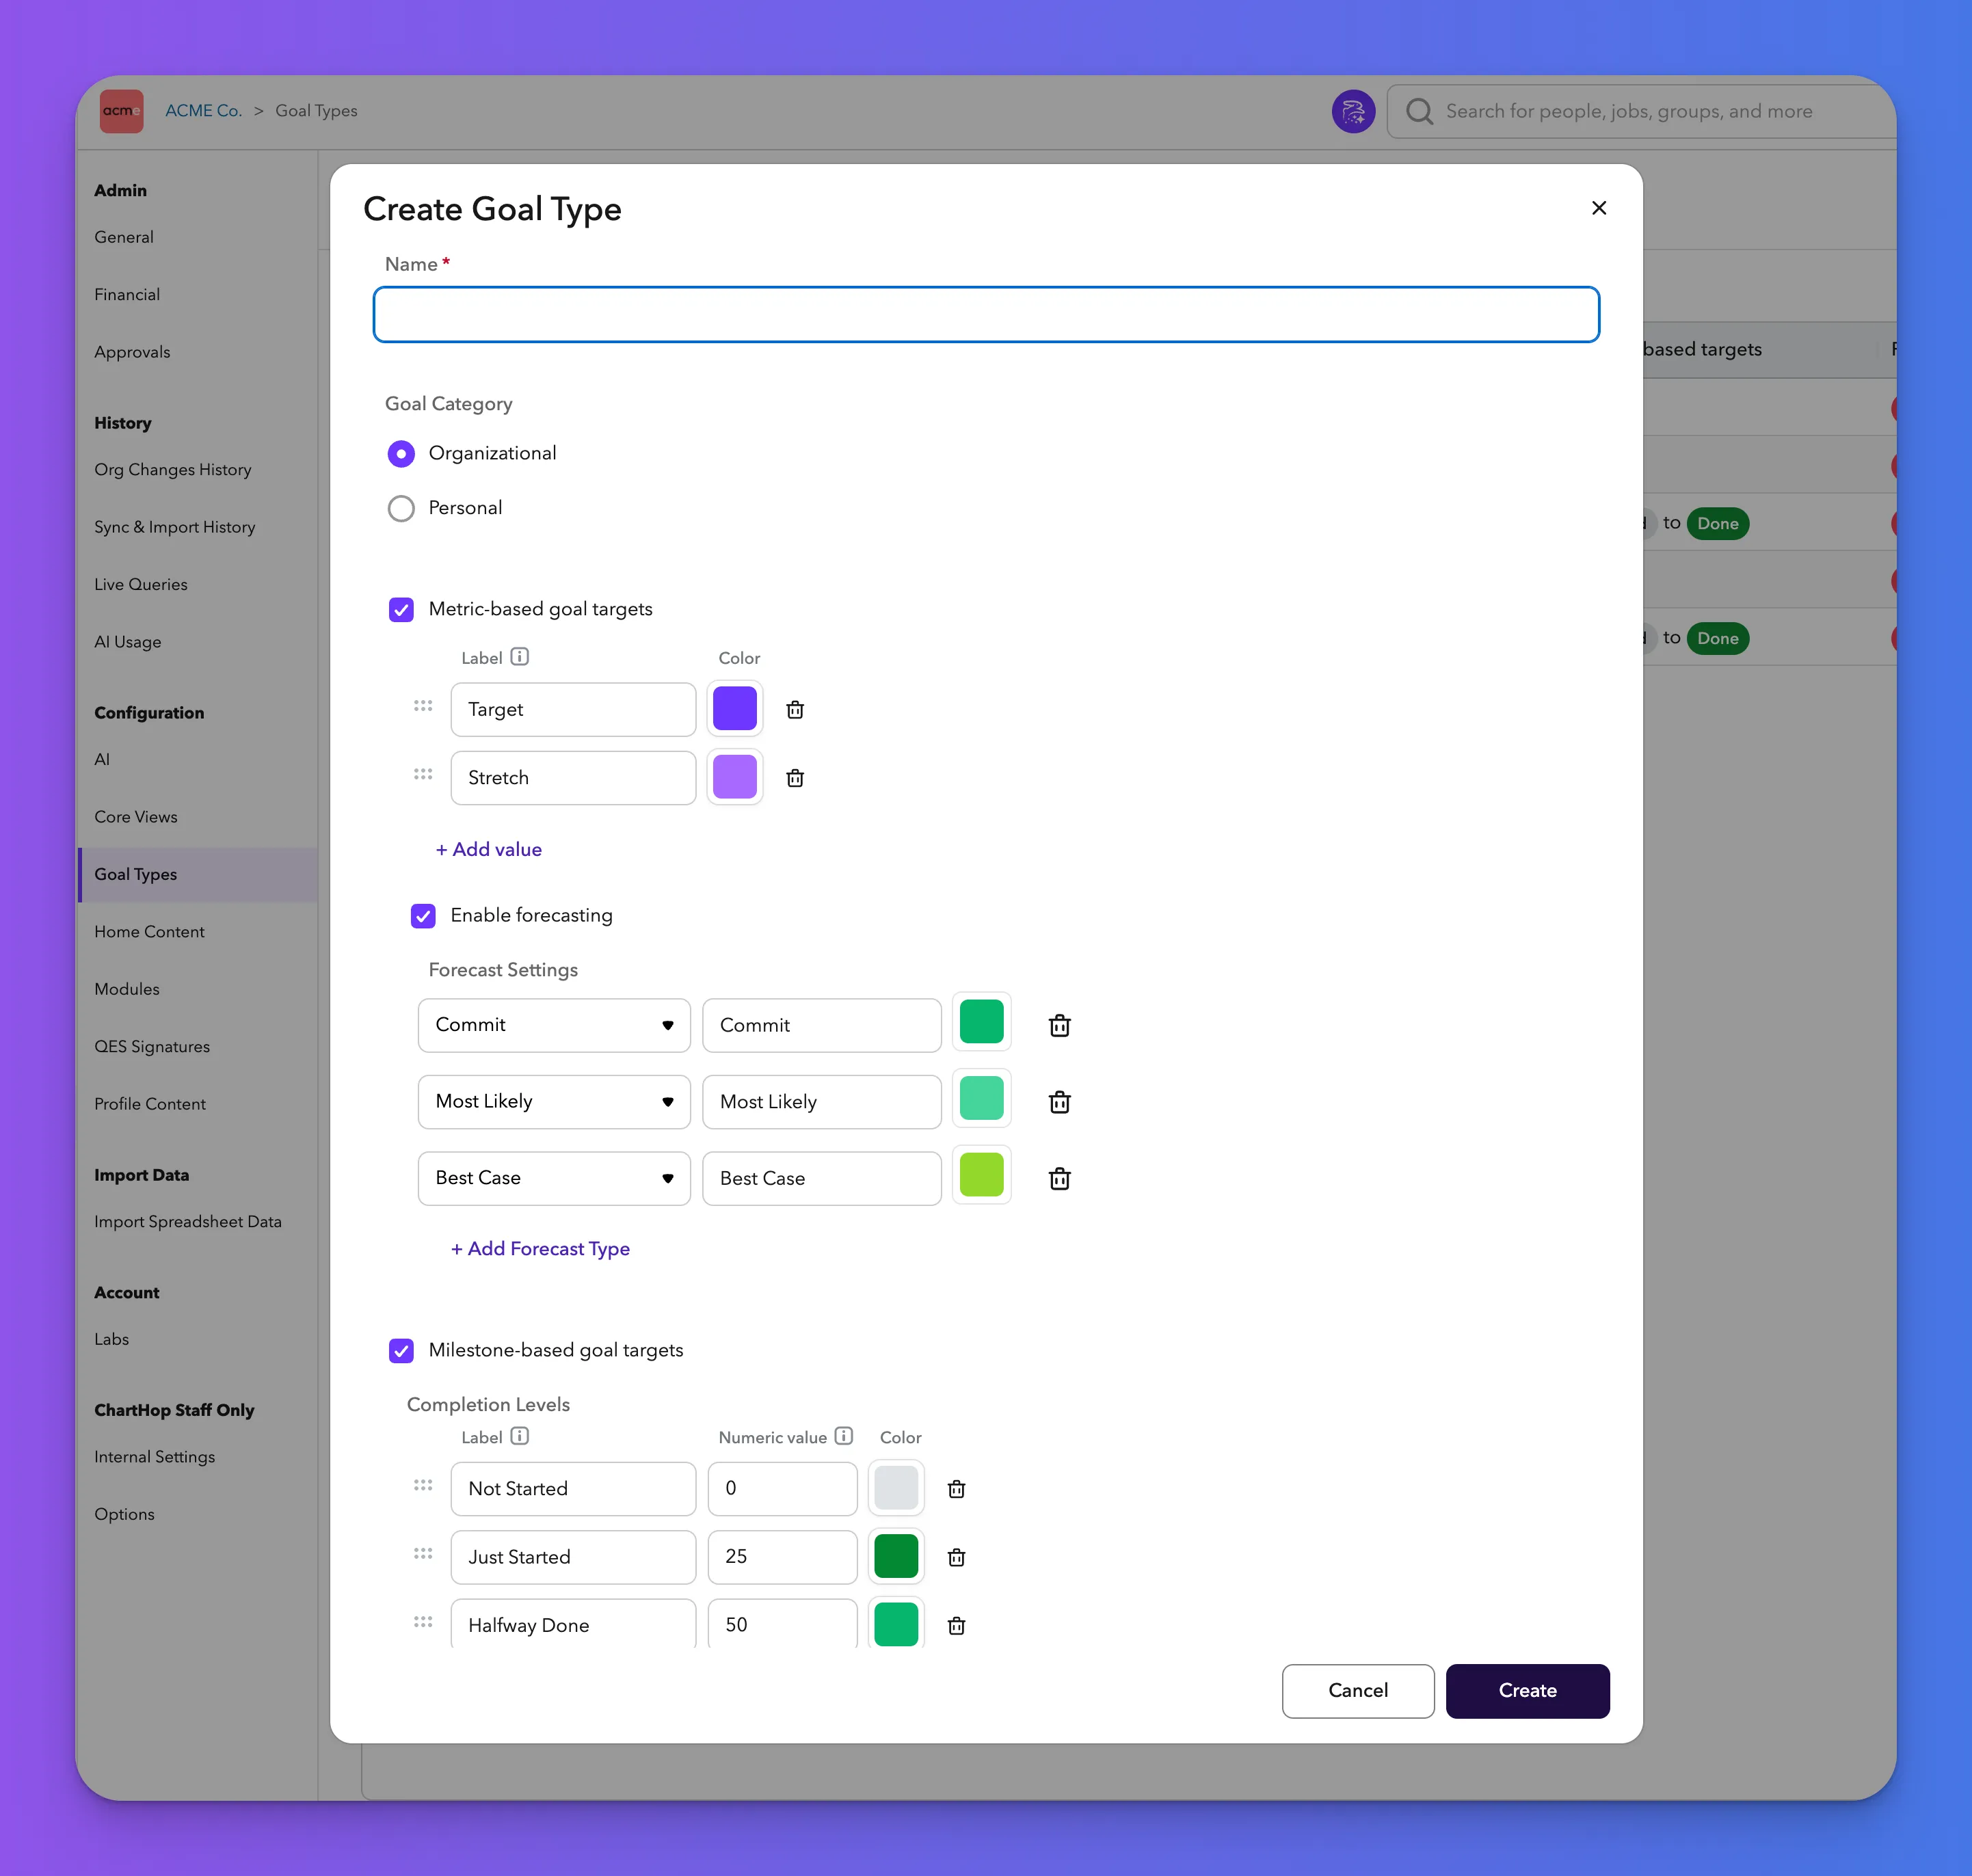1972x1876 pixels.
Task: Open the Stretch light purple color swatch
Action: click(x=735, y=777)
